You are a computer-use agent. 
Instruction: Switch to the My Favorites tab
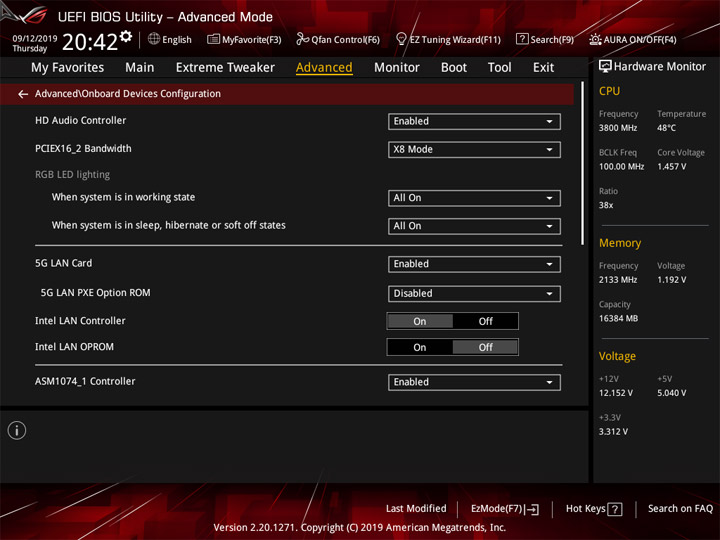click(x=68, y=68)
